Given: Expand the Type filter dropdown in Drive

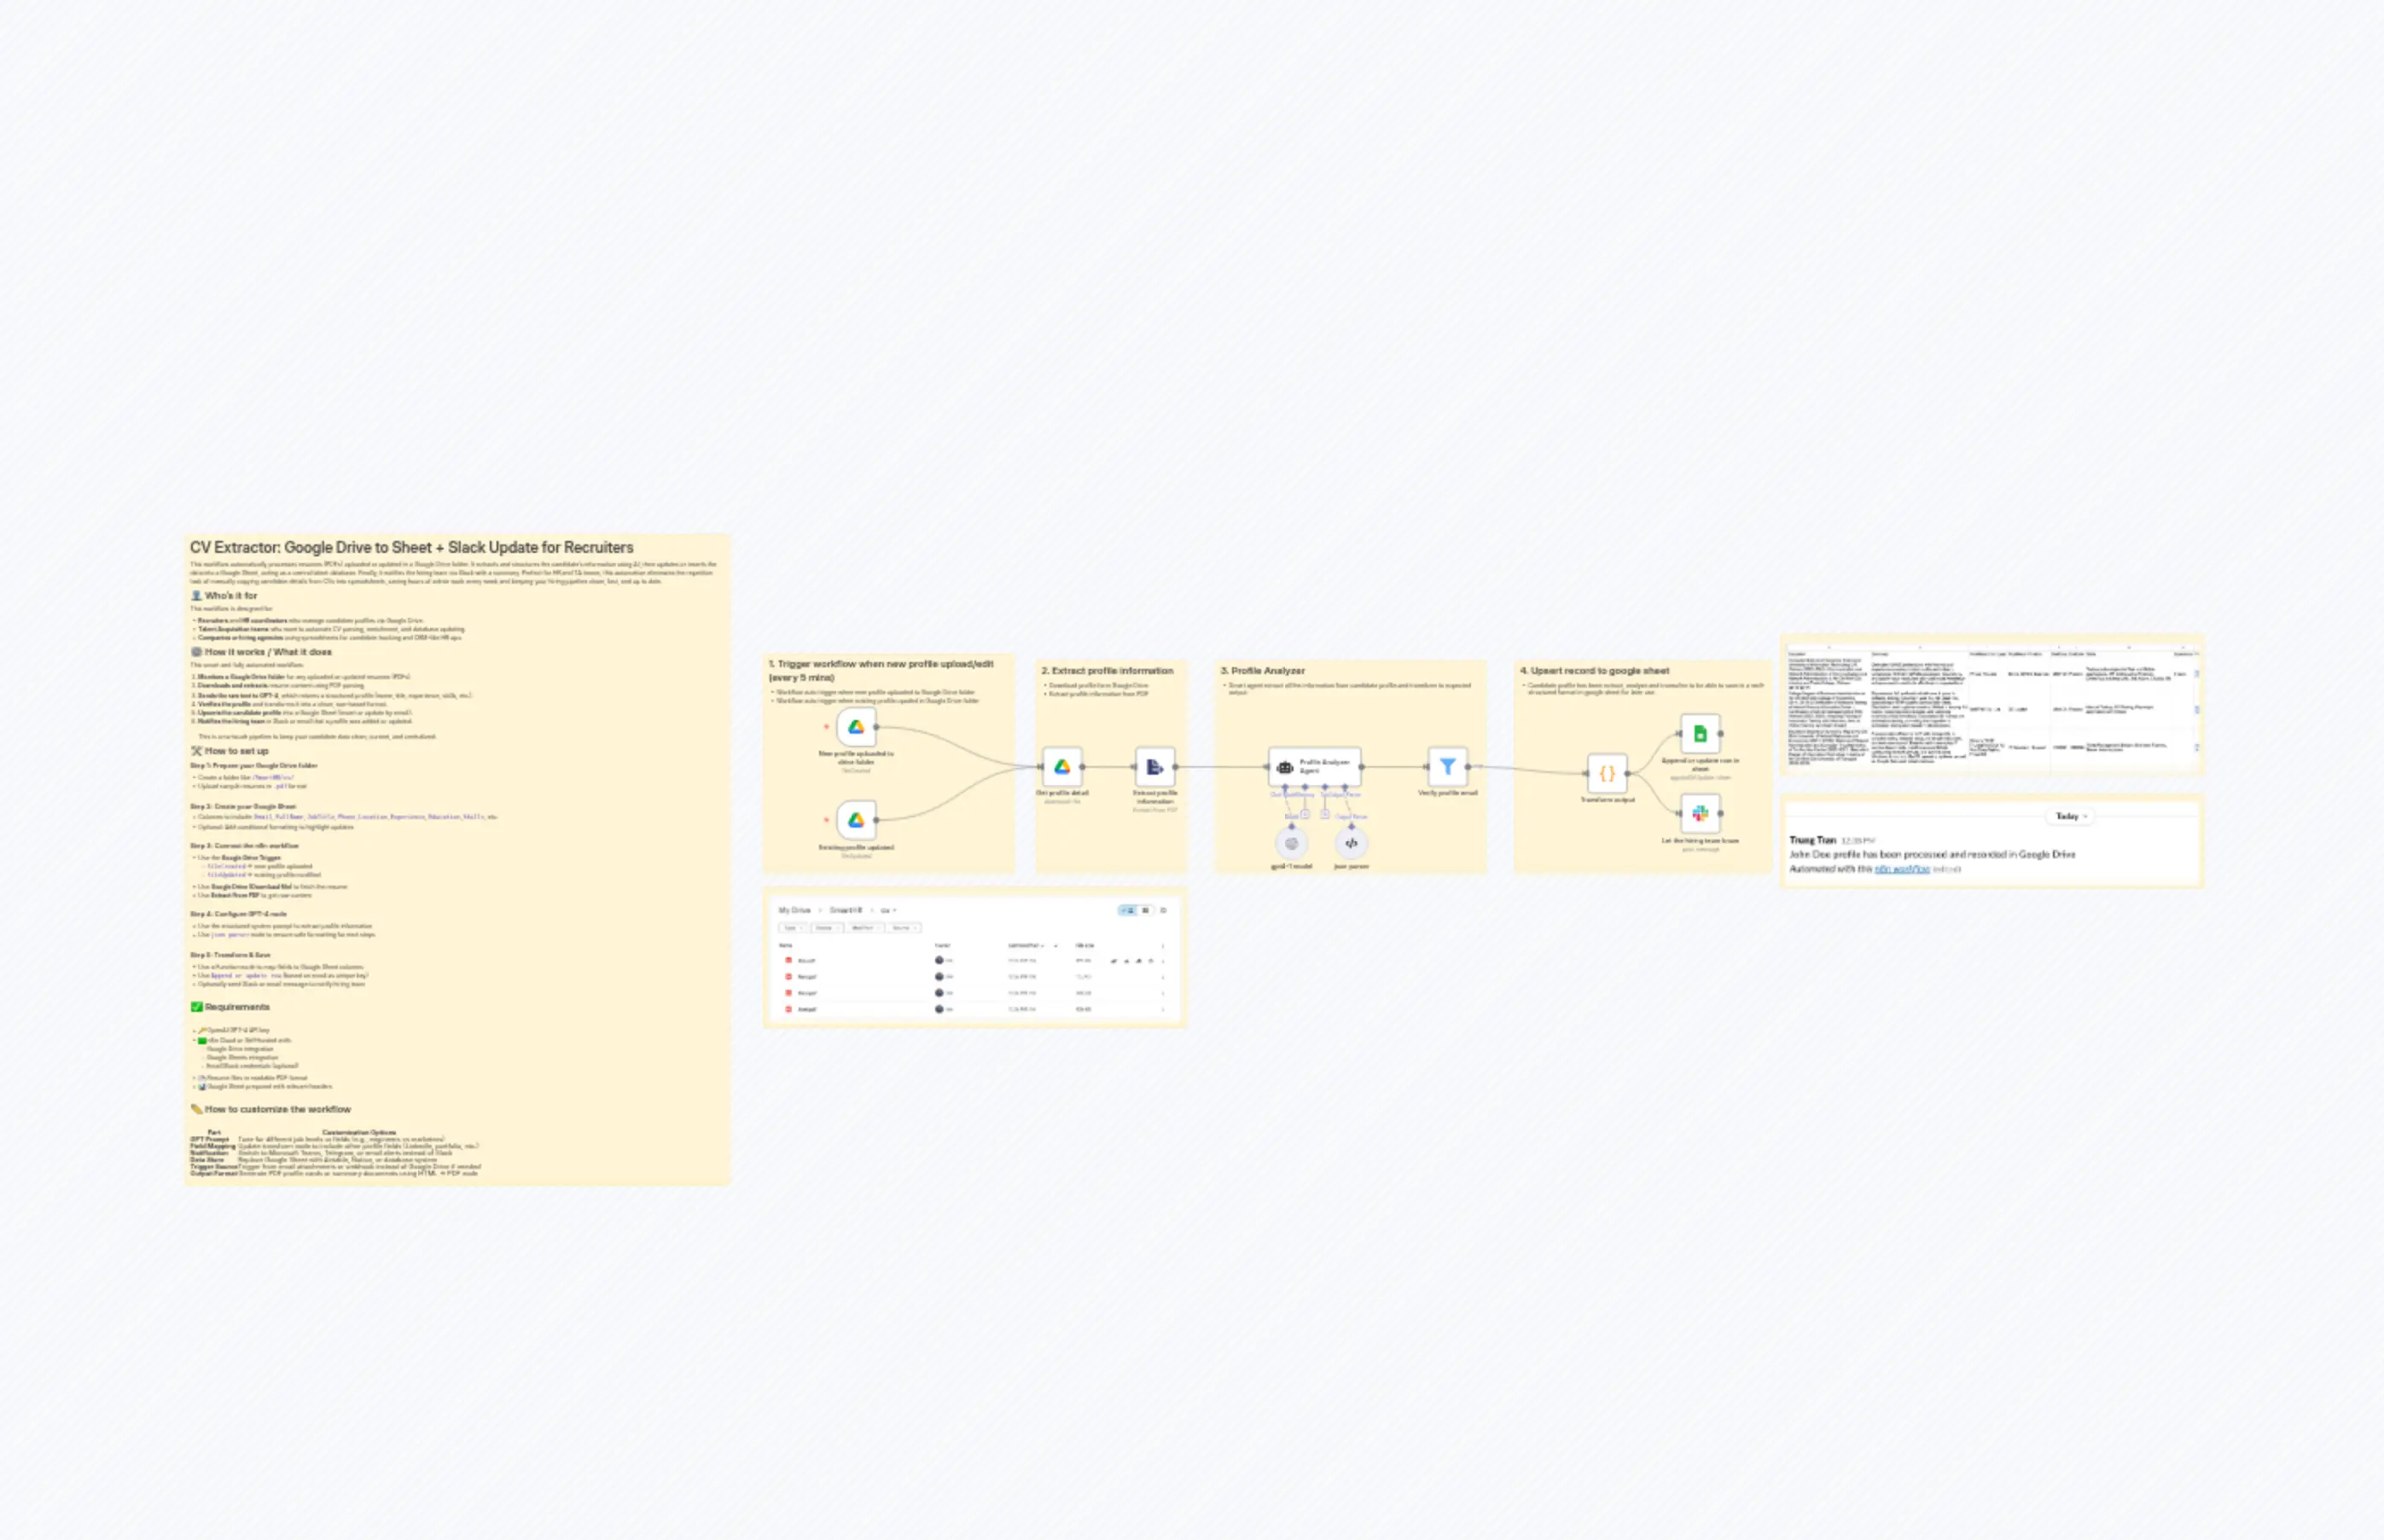Looking at the screenshot, I should (794, 928).
